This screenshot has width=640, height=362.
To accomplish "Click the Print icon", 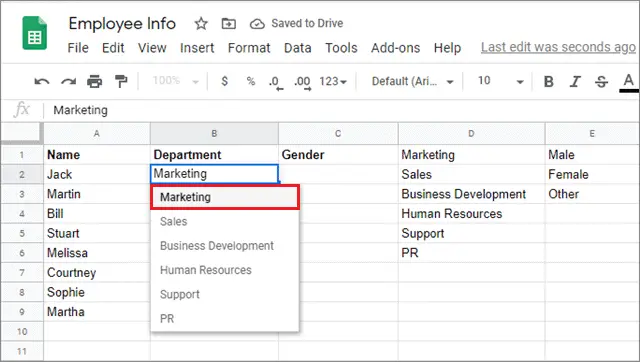I will pos(95,82).
